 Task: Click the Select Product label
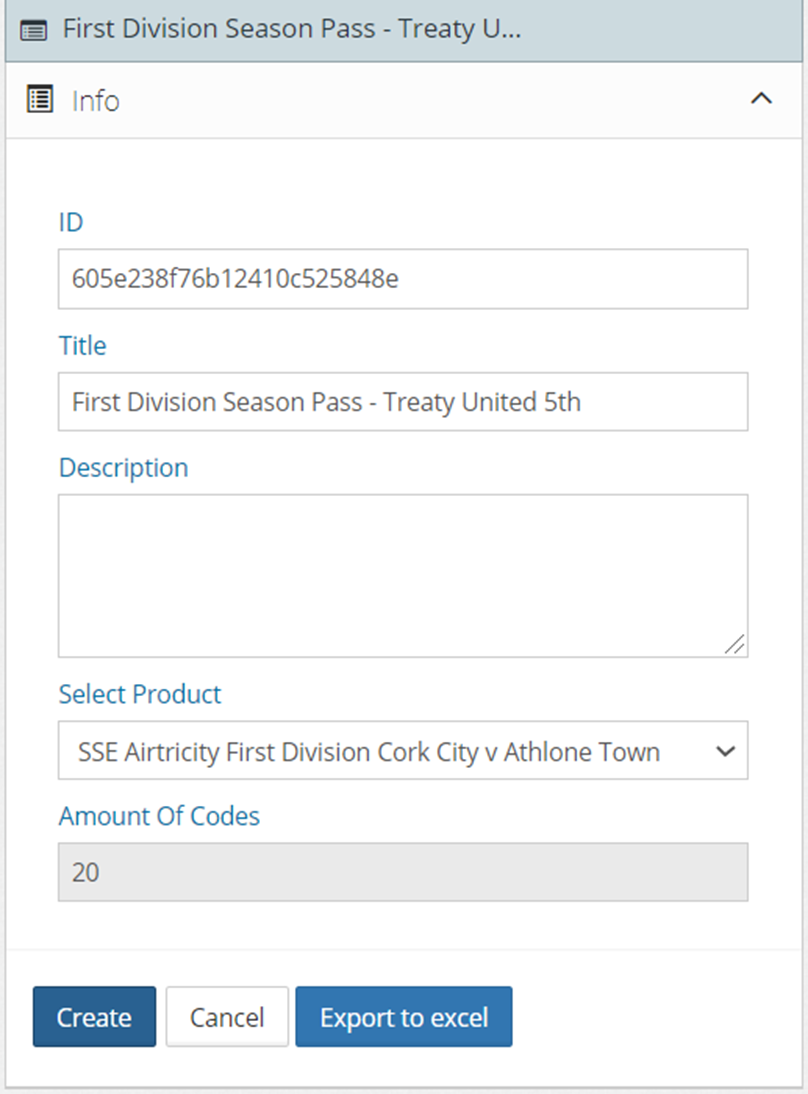pos(140,694)
